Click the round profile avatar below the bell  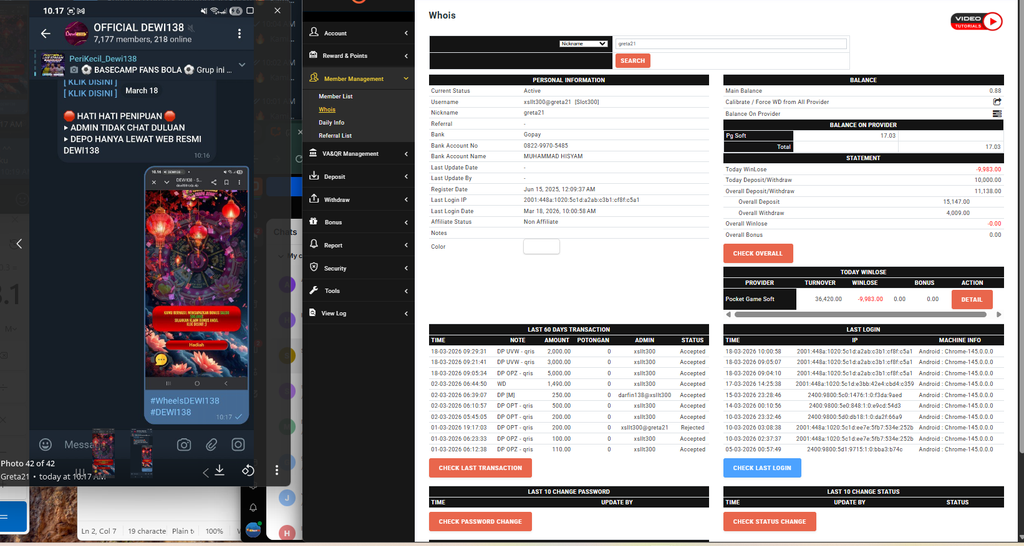(253, 530)
